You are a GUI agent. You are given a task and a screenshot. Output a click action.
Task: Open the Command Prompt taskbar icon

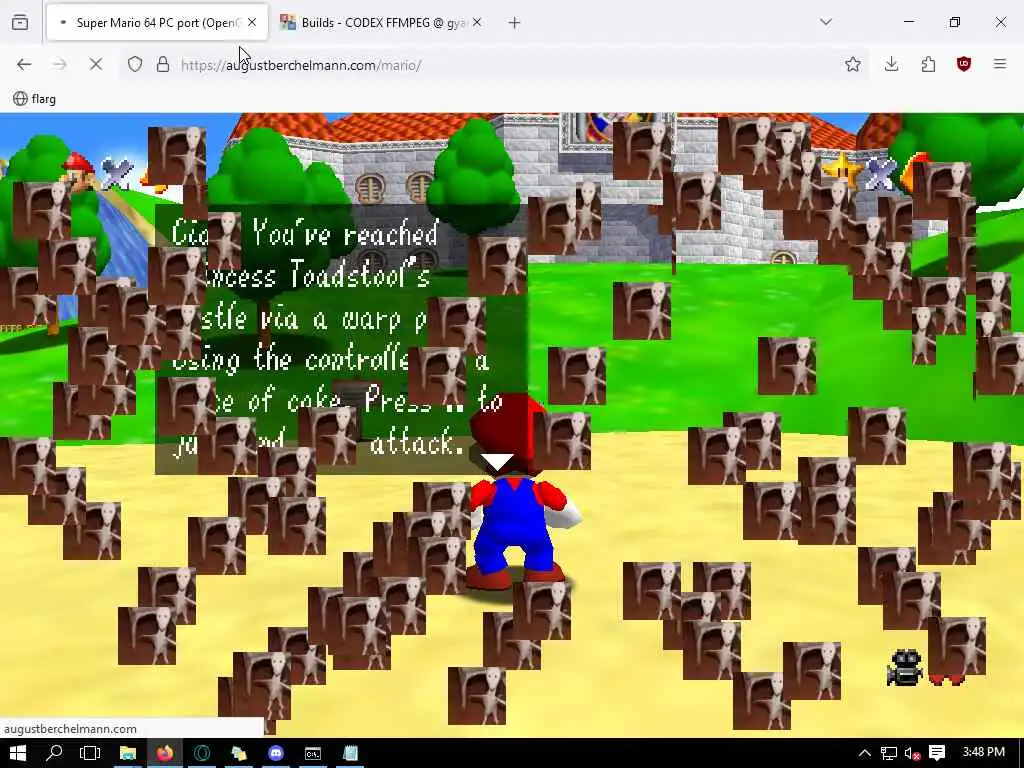point(313,753)
